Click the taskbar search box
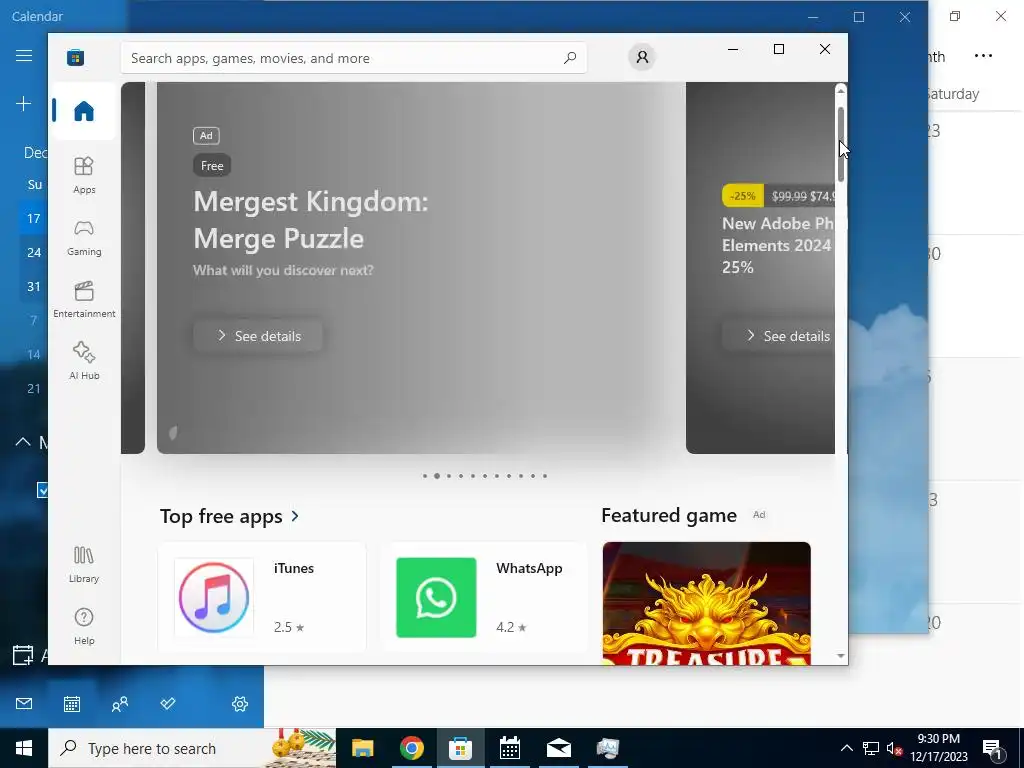 tap(193, 748)
